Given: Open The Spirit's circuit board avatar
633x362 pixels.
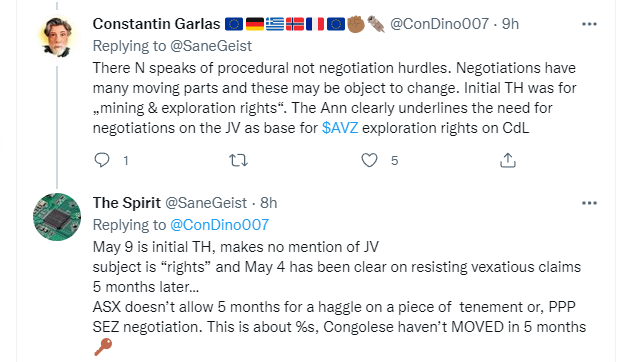Looking at the screenshot, I should click(57, 217).
